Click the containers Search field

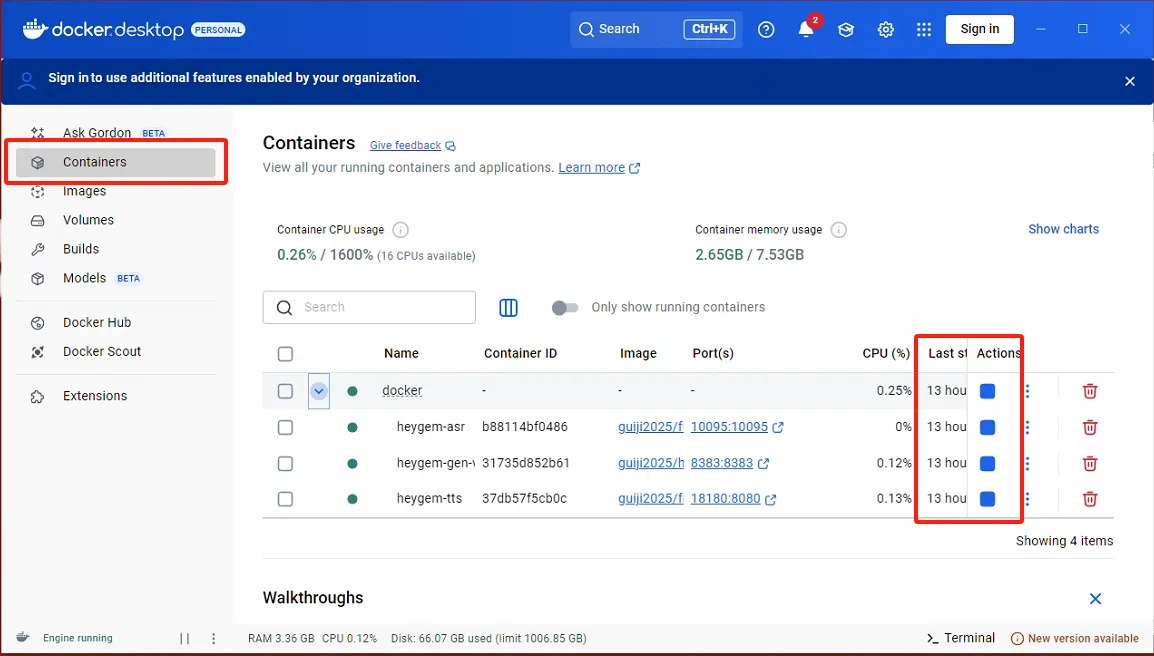pos(369,308)
